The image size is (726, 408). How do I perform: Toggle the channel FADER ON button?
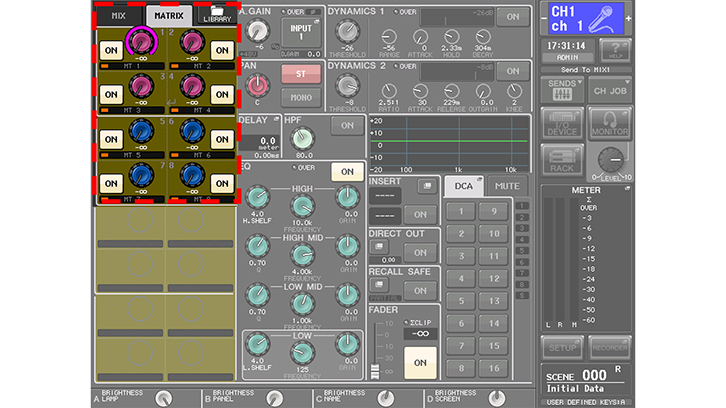click(x=420, y=363)
